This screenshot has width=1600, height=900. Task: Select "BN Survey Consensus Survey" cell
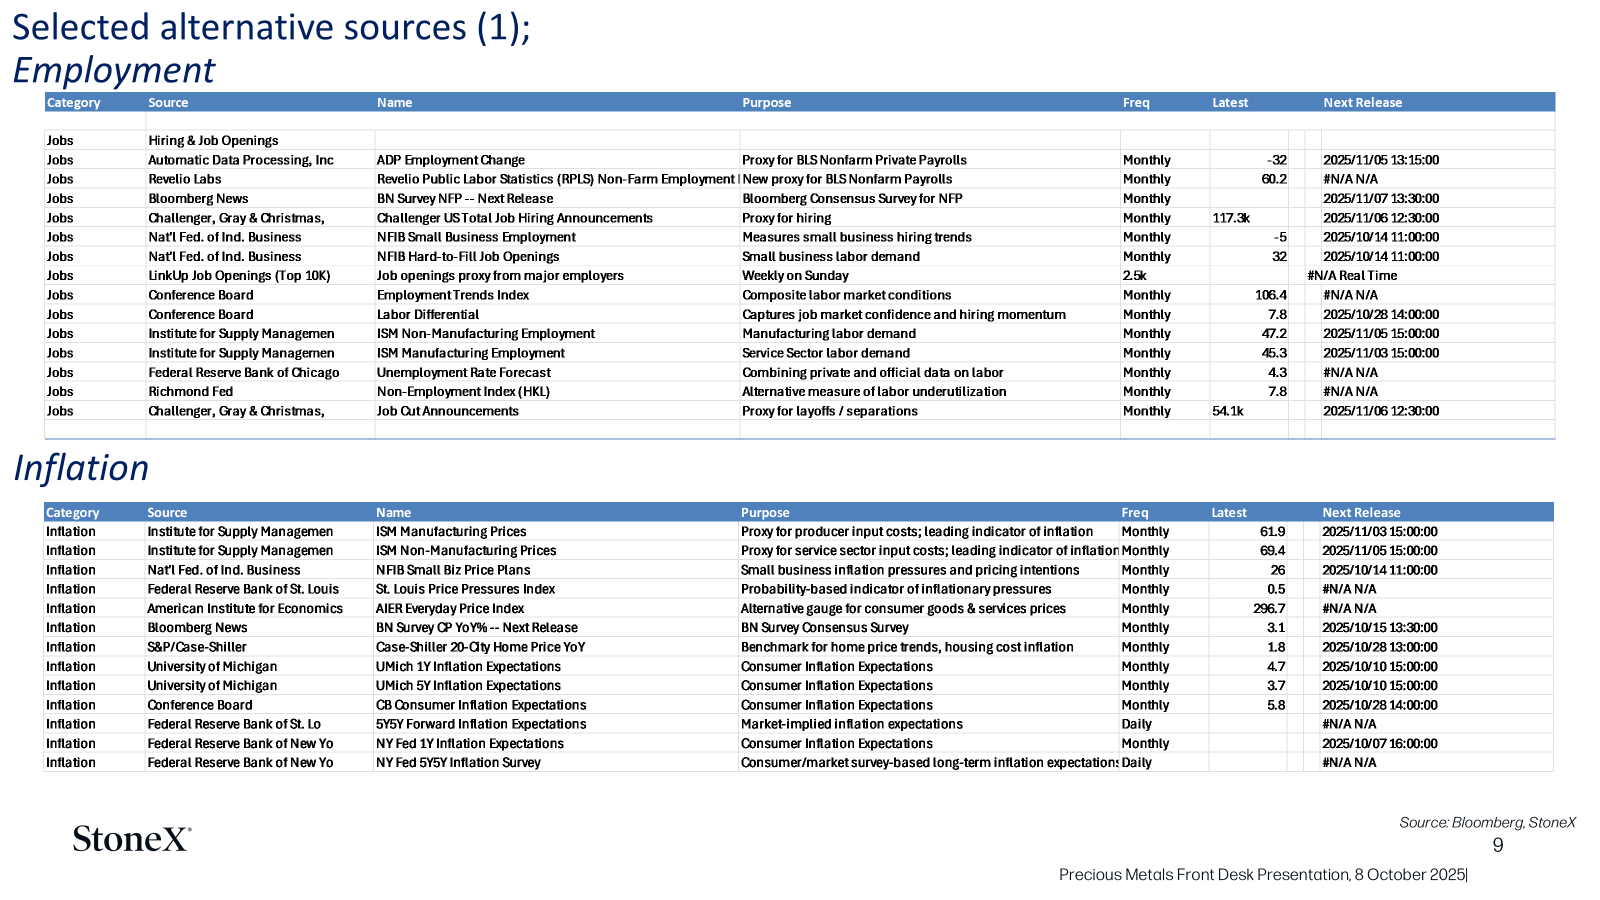click(824, 628)
